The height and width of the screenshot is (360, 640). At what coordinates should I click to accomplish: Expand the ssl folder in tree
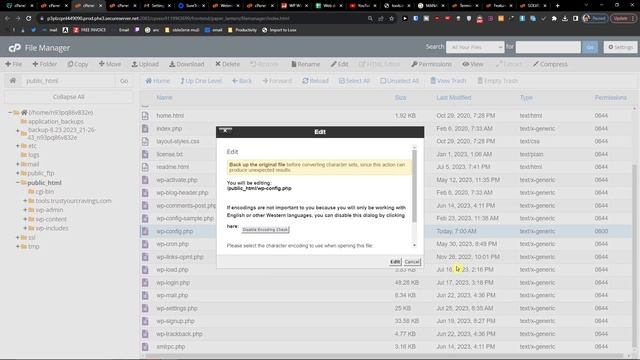(18, 237)
